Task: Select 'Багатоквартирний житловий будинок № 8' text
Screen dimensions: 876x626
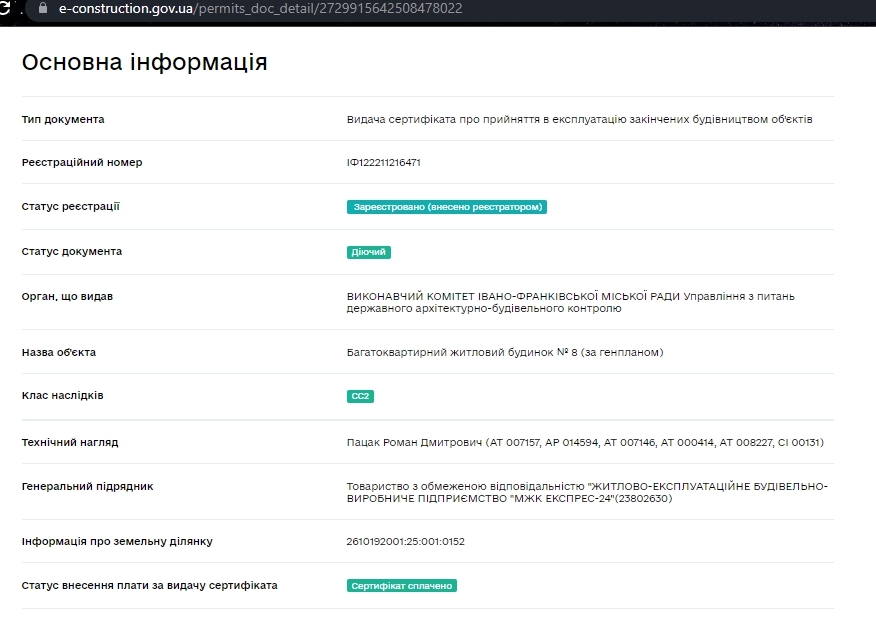Action: pos(462,352)
